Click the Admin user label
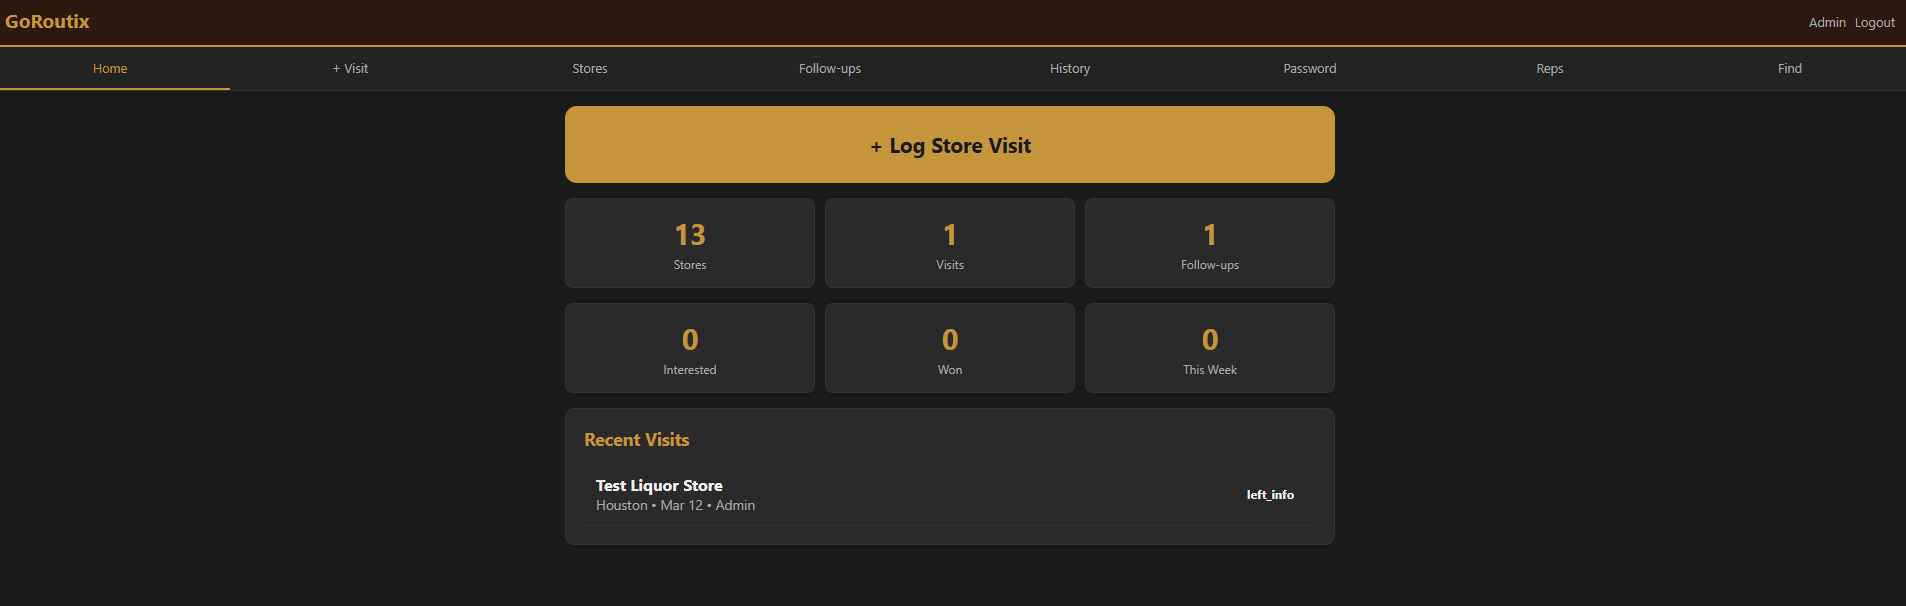 [x=1827, y=23]
